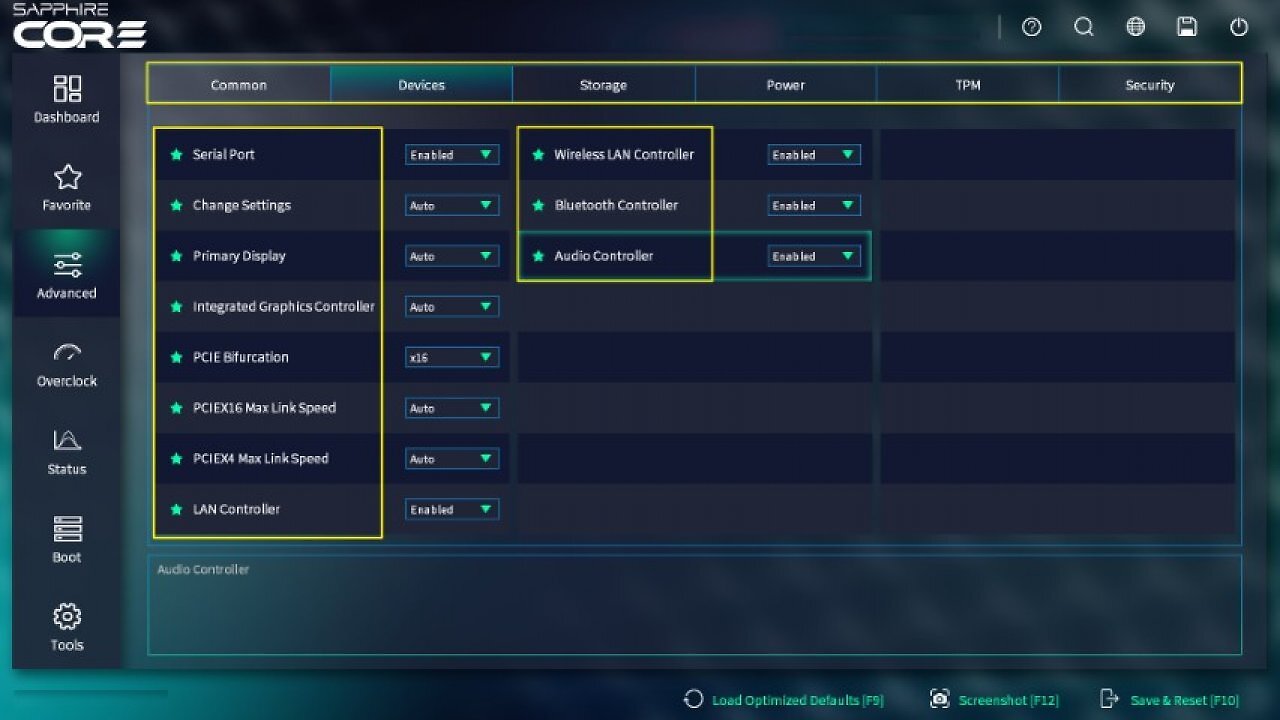The width and height of the screenshot is (1280, 720).
Task: Toggle favorite star for Audio Controller
Action: [538, 256]
